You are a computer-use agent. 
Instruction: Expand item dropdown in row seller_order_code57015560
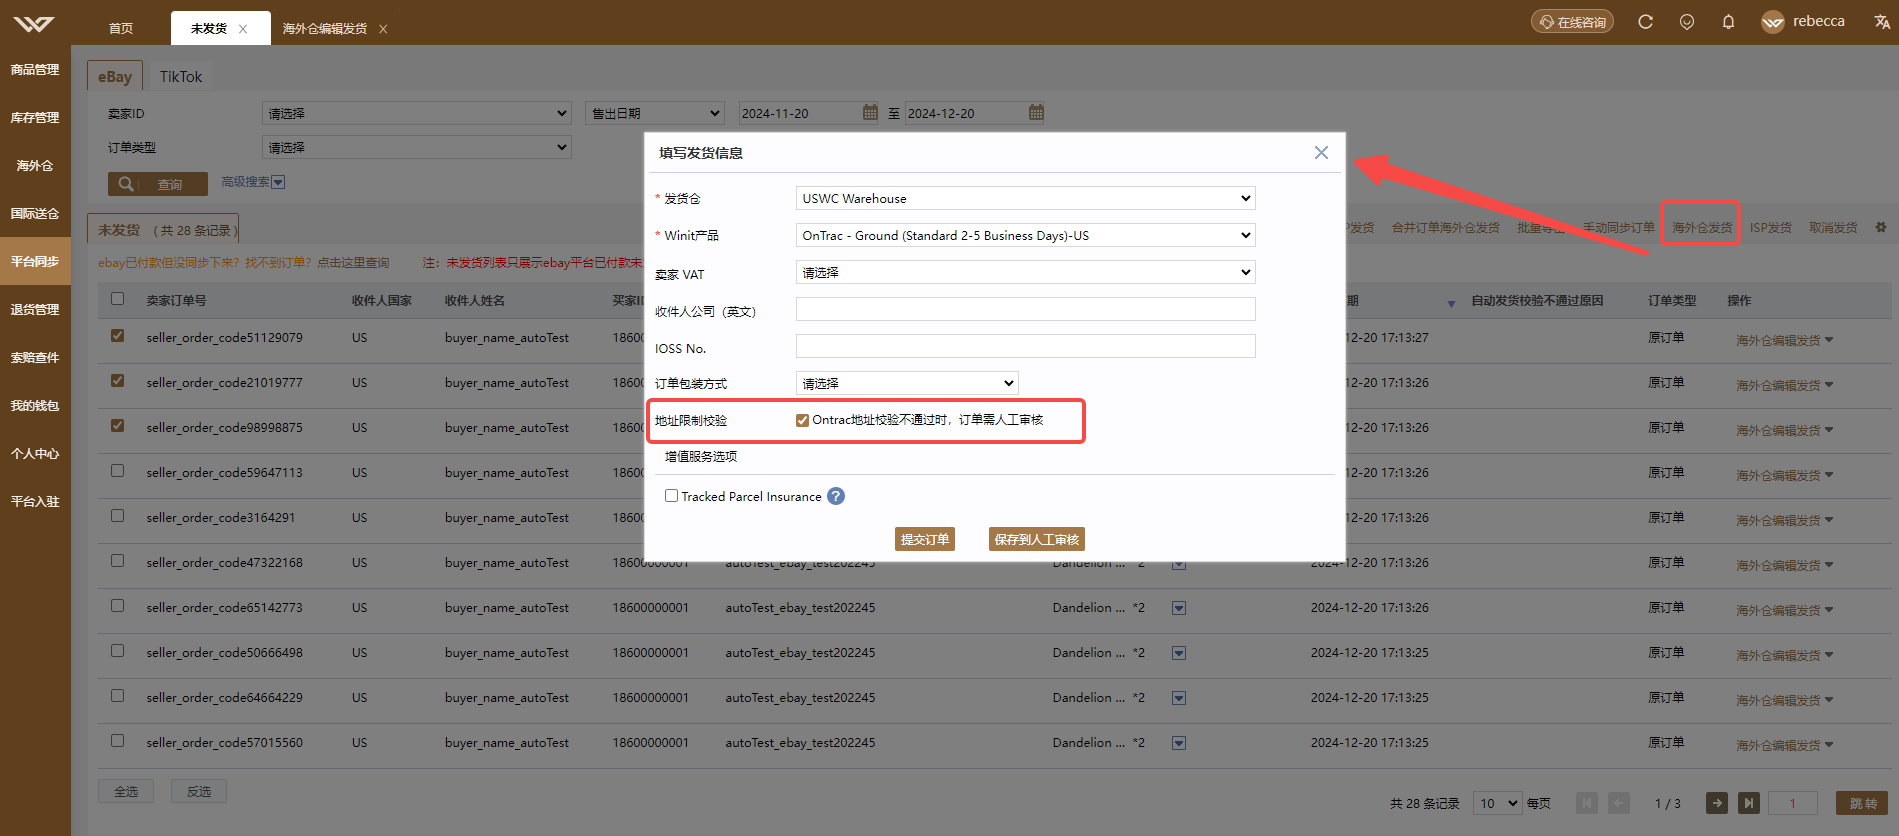click(x=1179, y=743)
